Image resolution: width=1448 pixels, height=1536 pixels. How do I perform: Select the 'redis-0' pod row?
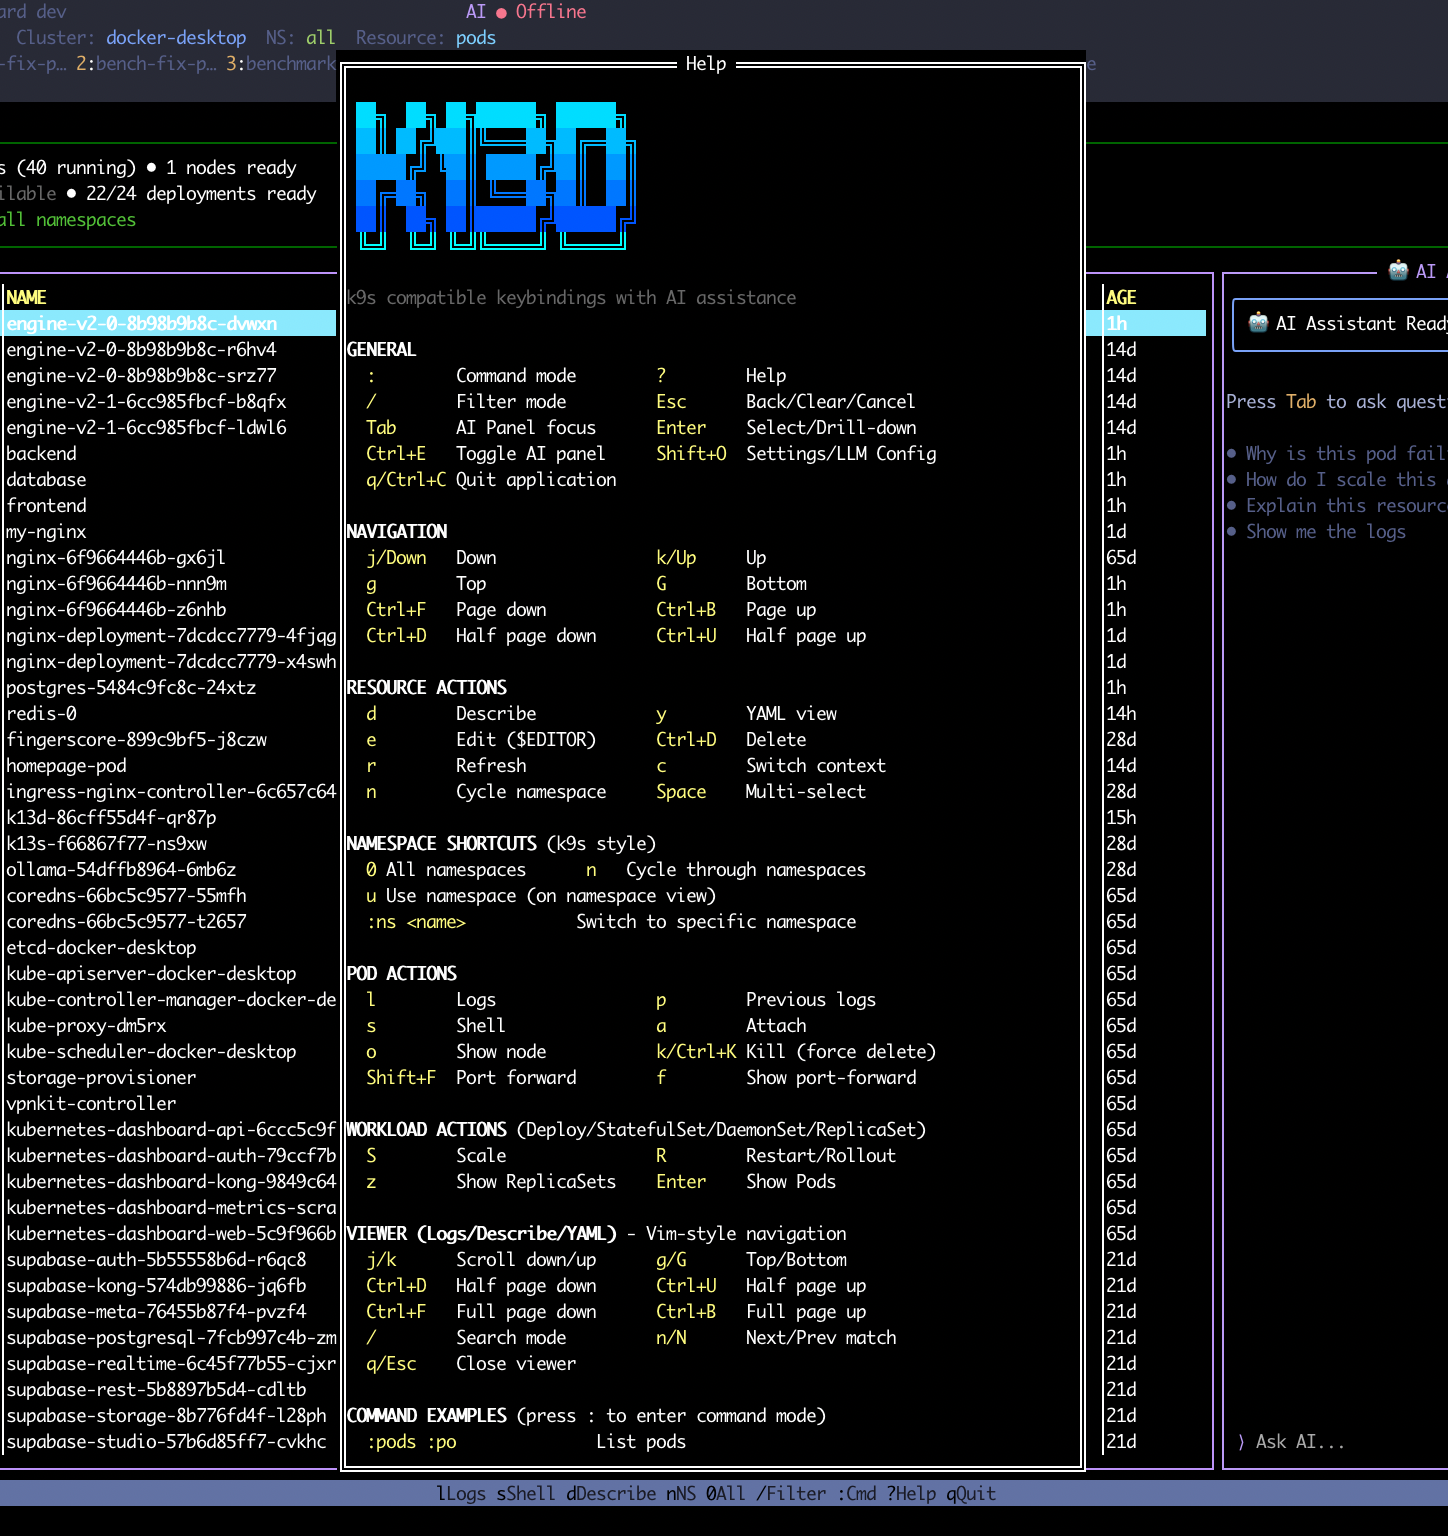42,713
